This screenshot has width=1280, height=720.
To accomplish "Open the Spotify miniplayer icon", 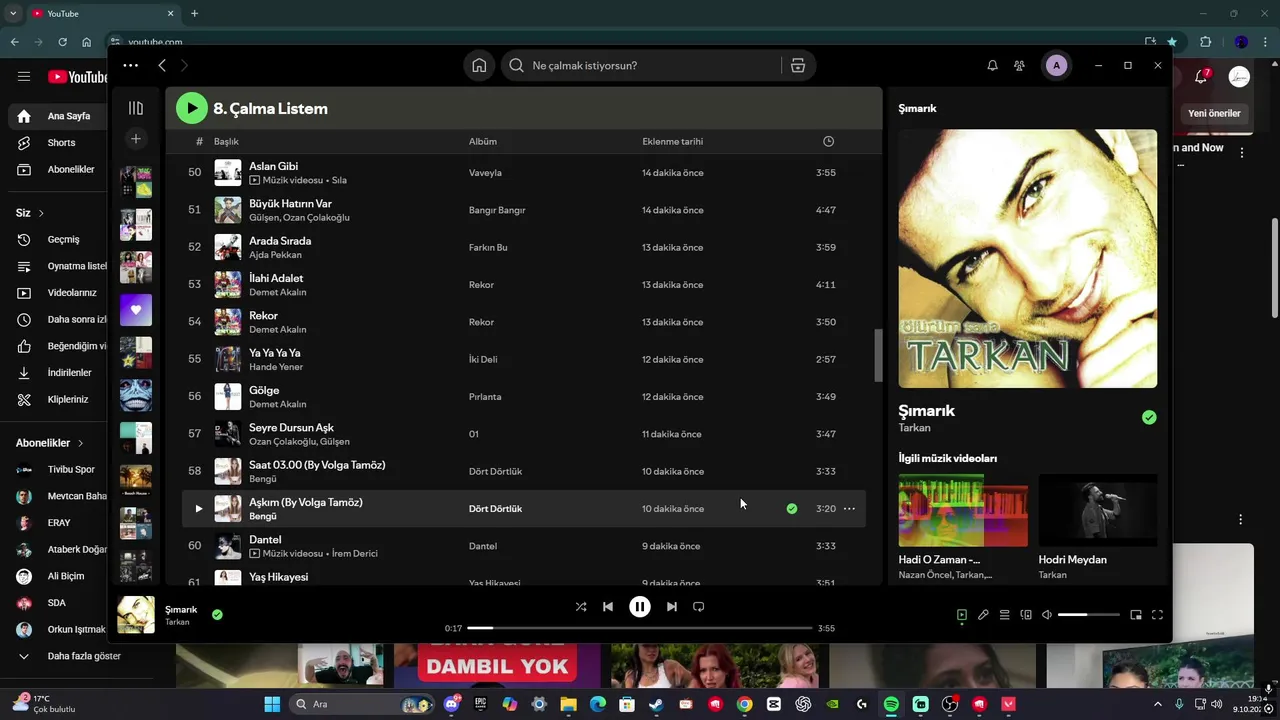I will tap(1136, 615).
